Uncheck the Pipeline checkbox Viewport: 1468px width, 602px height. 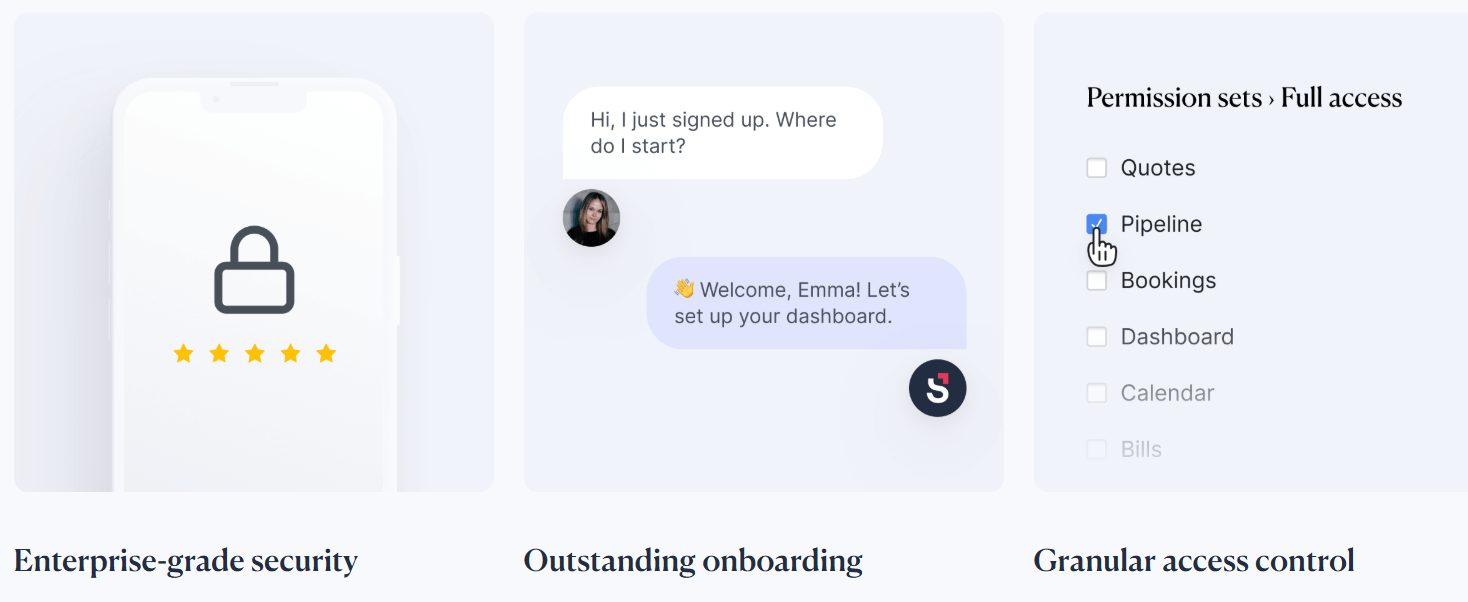pos(1097,224)
